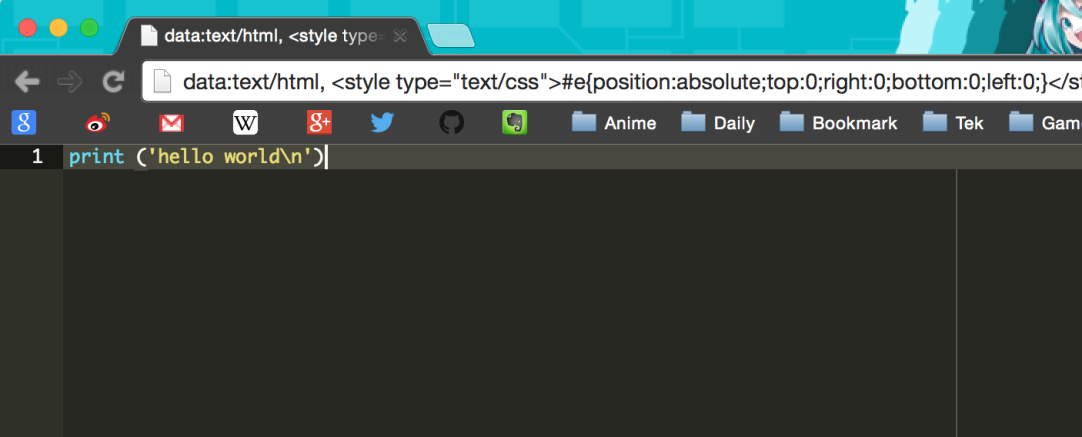Expand the Anime bookmarks folder
The width and height of the screenshot is (1082, 437).
pos(614,123)
